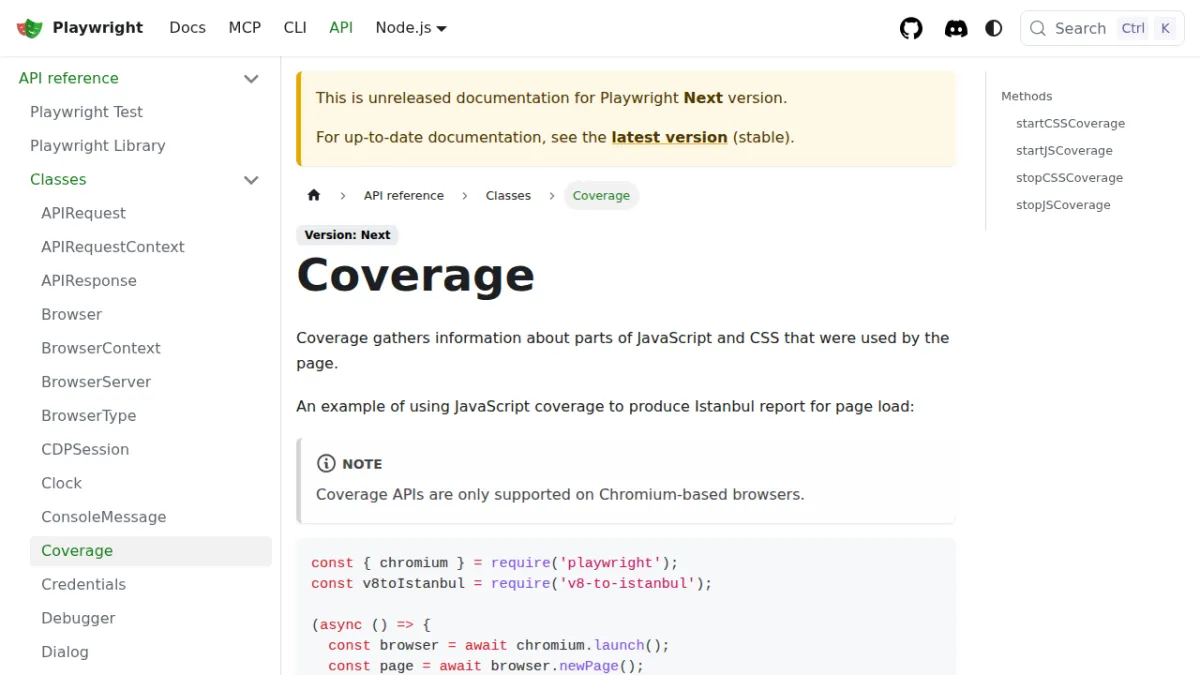Jump to startJSCoverage method
1200x675 pixels.
[x=1064, y=151]
